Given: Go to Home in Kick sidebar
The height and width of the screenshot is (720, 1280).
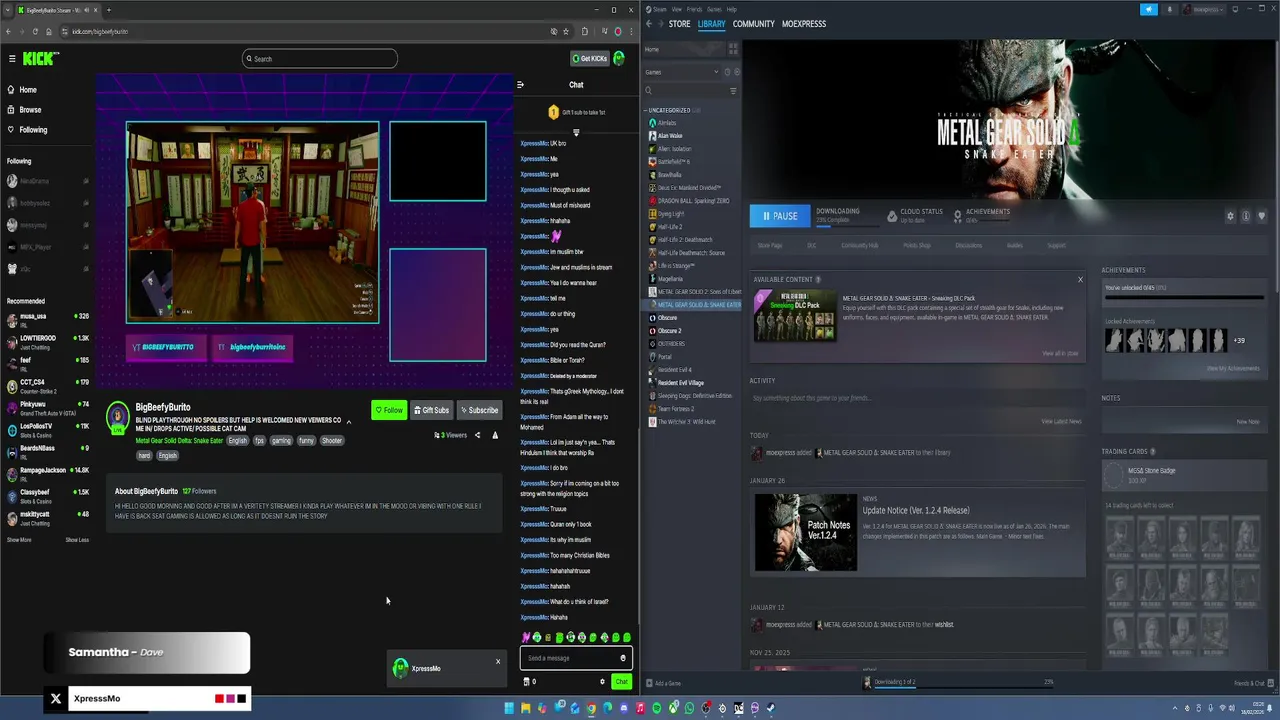Looking at the screenshot, I should click(22, 90).
